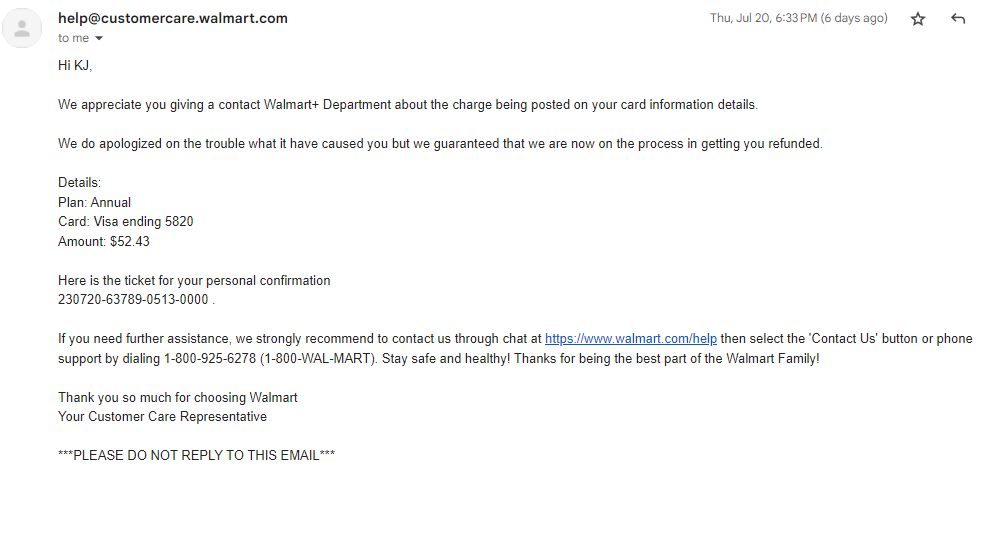Click the 'PLEASE DO NOT REPLY' notice
992x543 pixels.
(196, 456)
